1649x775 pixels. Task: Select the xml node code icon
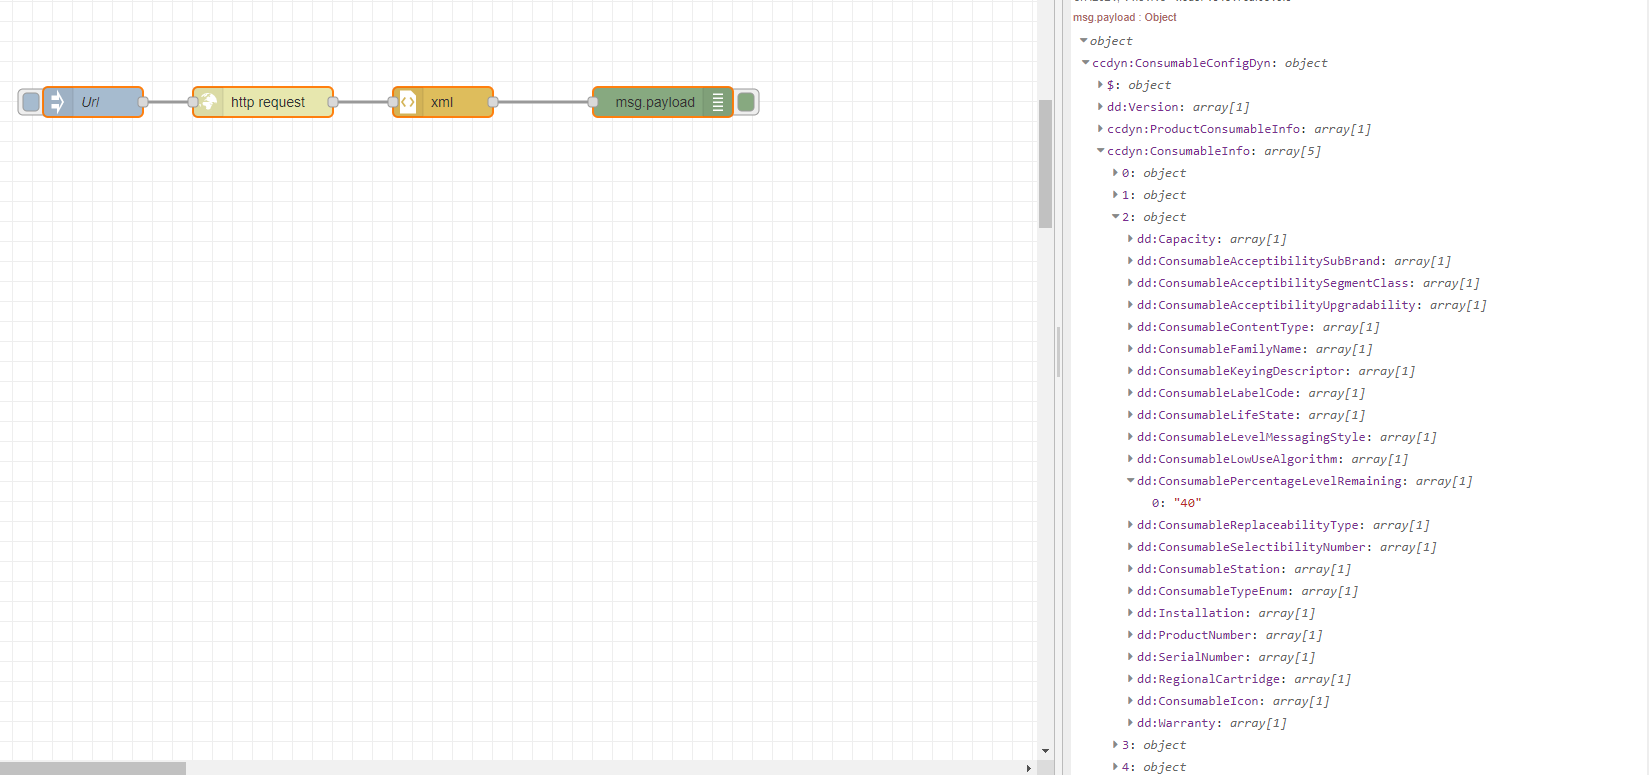(x=408, y=102)
